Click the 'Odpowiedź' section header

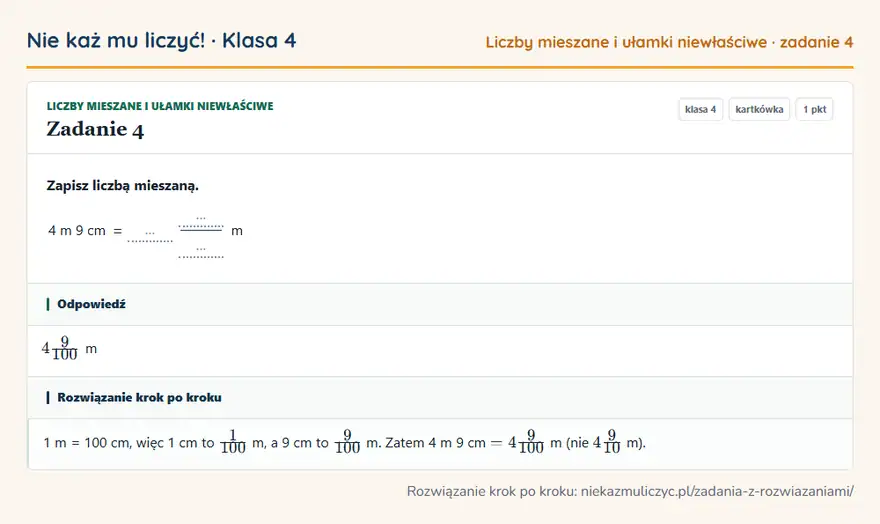[x=91, y=304]
